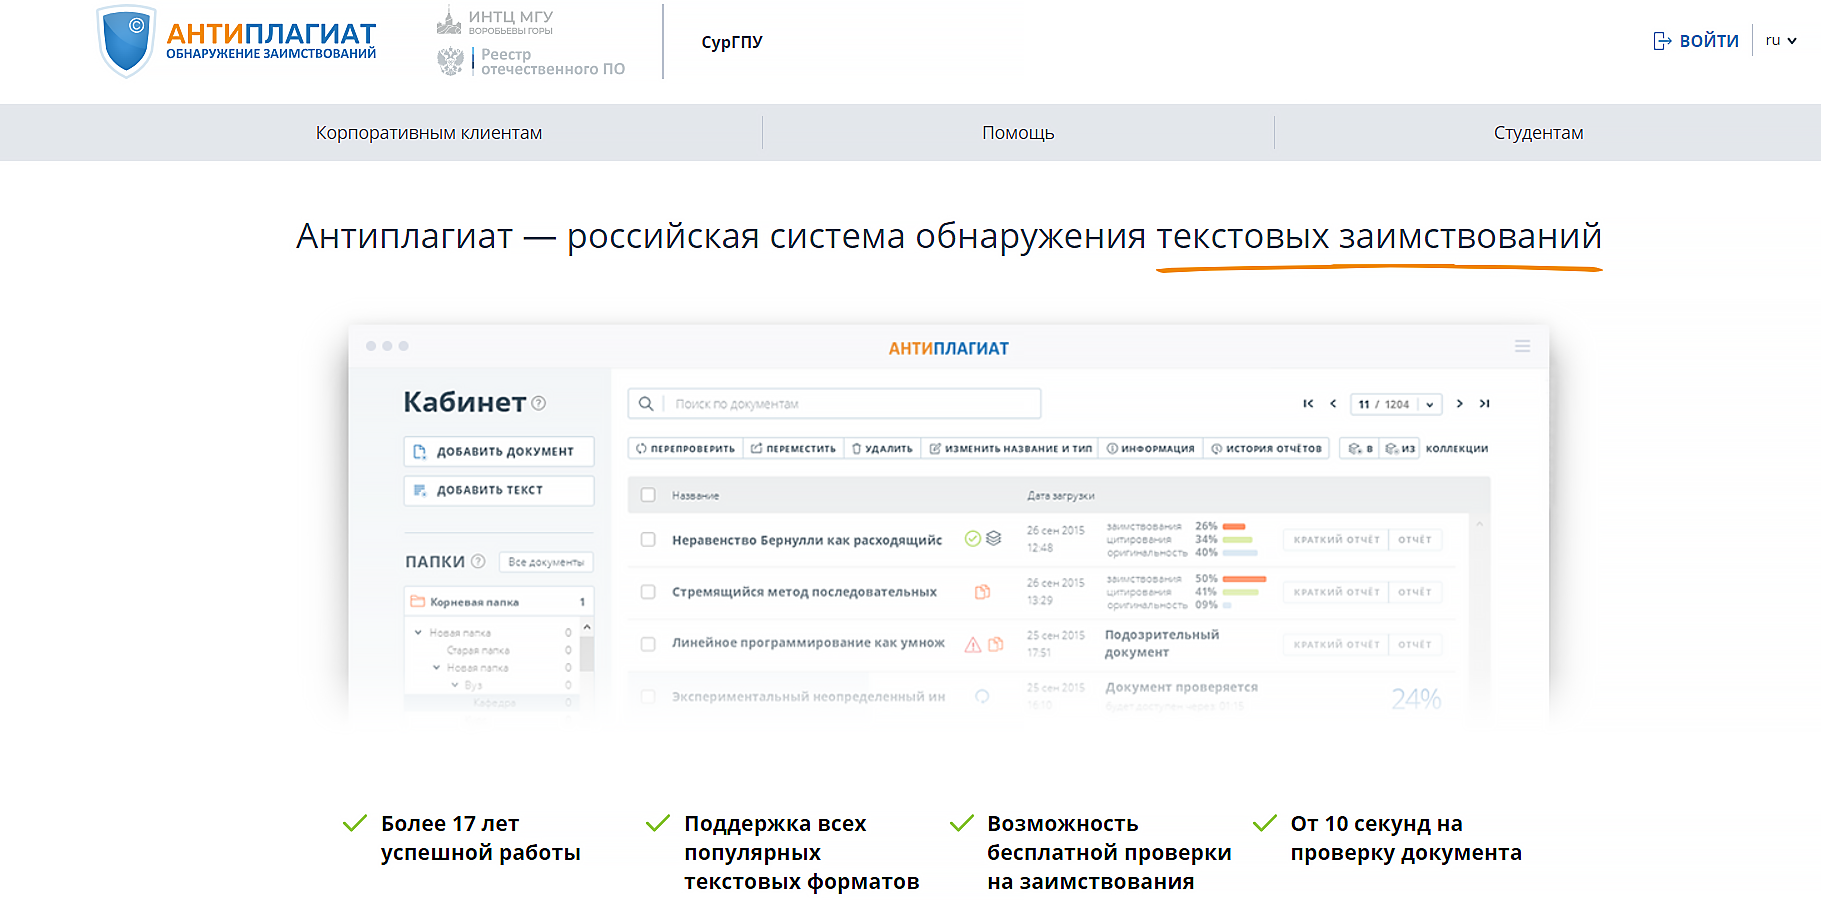Click red warning triangle for Линейное программирование
The image size is (1821, 907).
click(x=972, y=644)
